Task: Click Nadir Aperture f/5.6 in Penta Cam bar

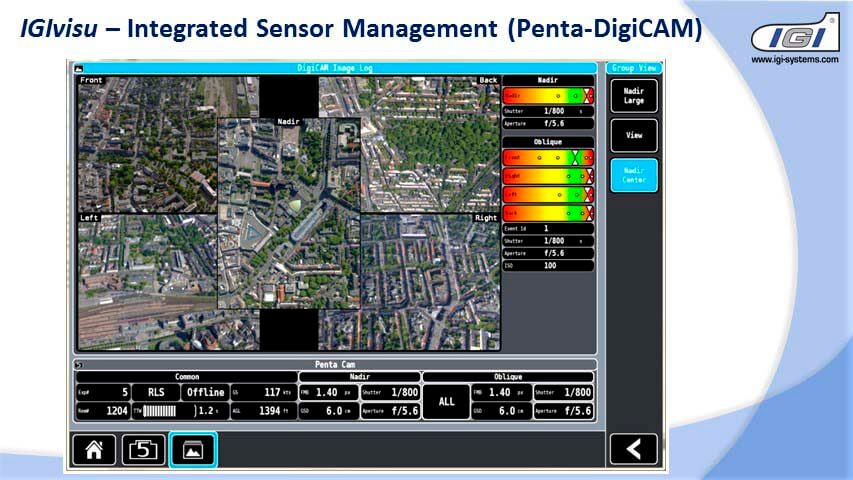Action: 390,411
